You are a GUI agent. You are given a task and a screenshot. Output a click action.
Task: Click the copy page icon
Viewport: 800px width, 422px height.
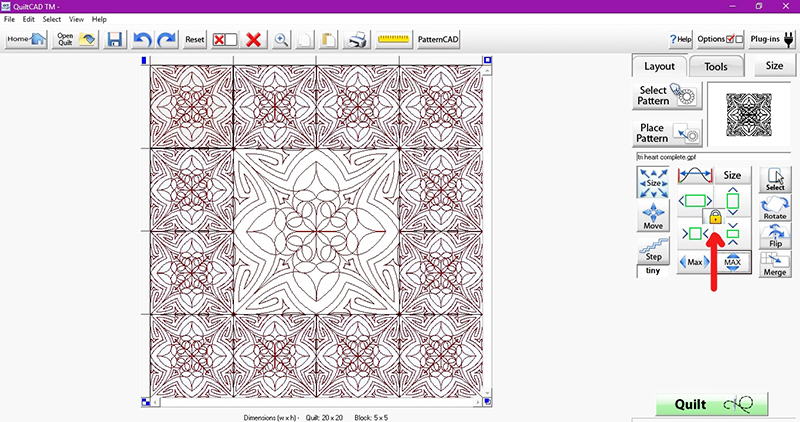click(x=305, y=39)
